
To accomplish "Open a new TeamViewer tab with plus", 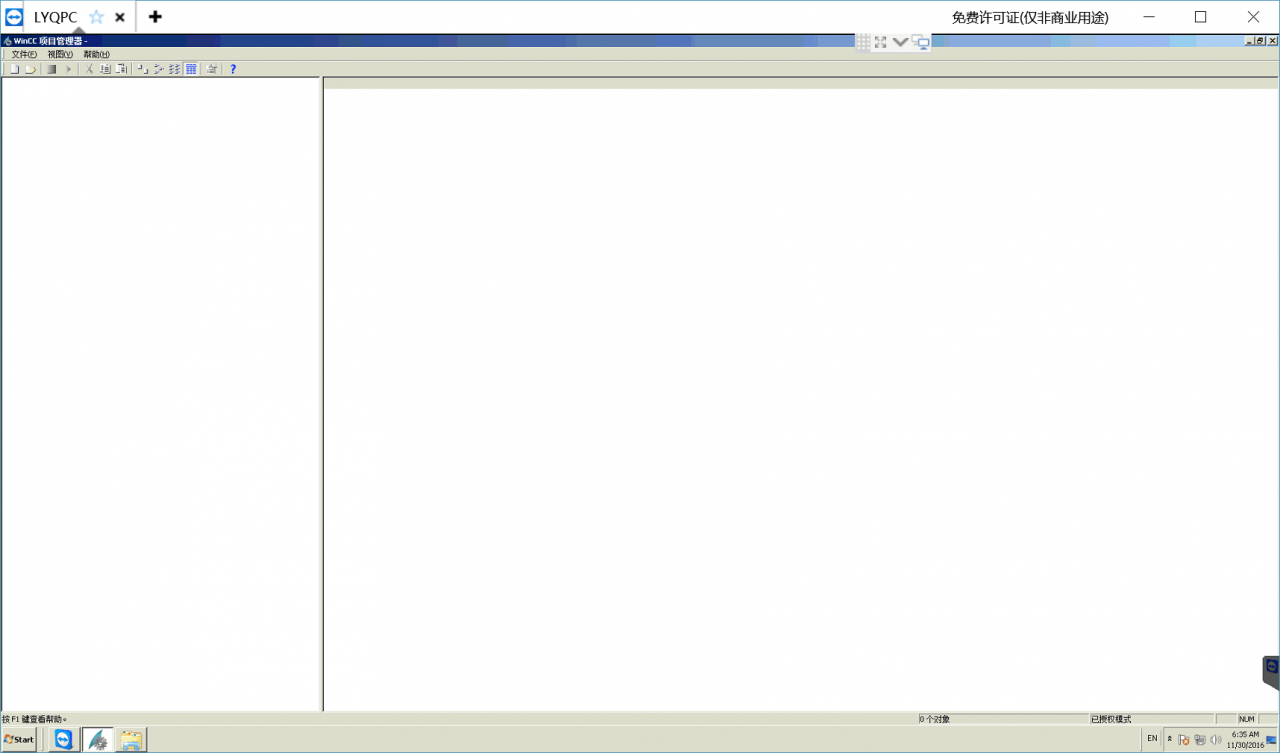I will pyautogui.click(x=155, y=17).
